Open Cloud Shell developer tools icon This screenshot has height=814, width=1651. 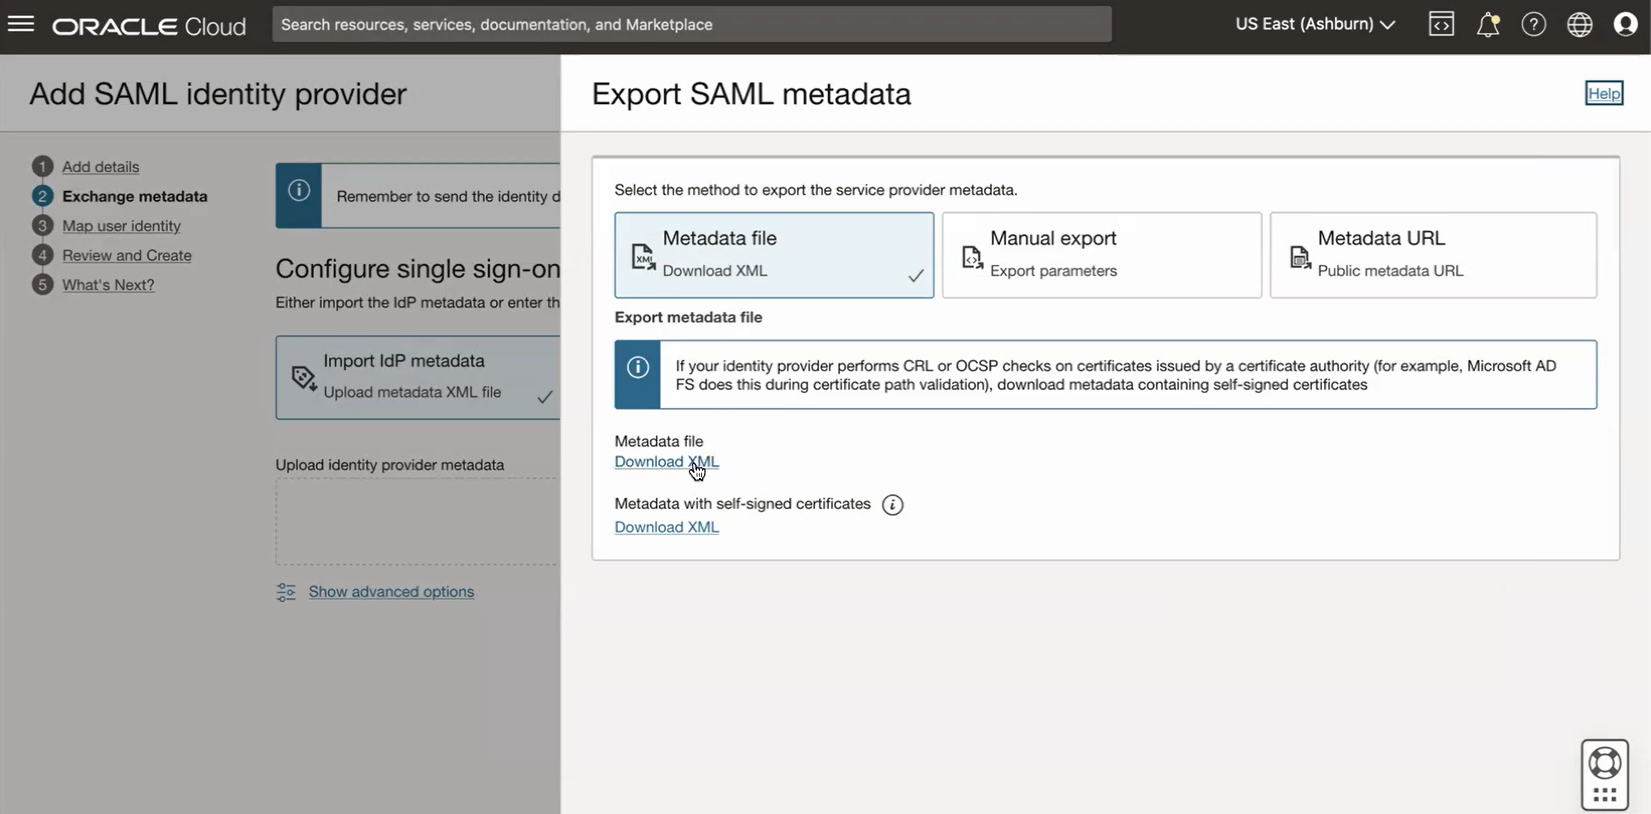(x=1441, y=24)
